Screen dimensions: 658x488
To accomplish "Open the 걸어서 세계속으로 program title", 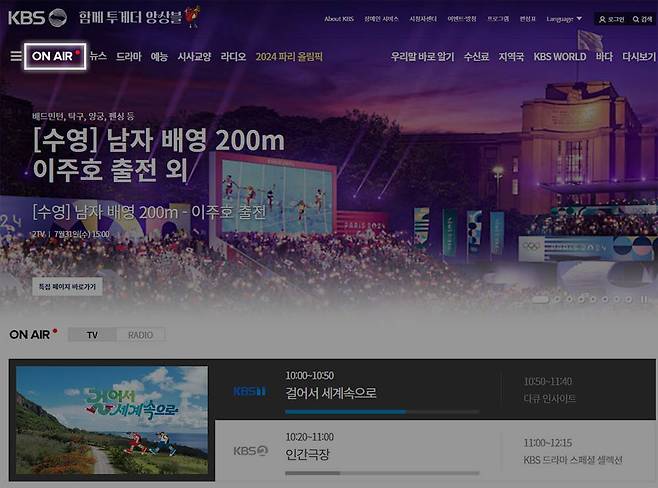I will click(331, 393).
